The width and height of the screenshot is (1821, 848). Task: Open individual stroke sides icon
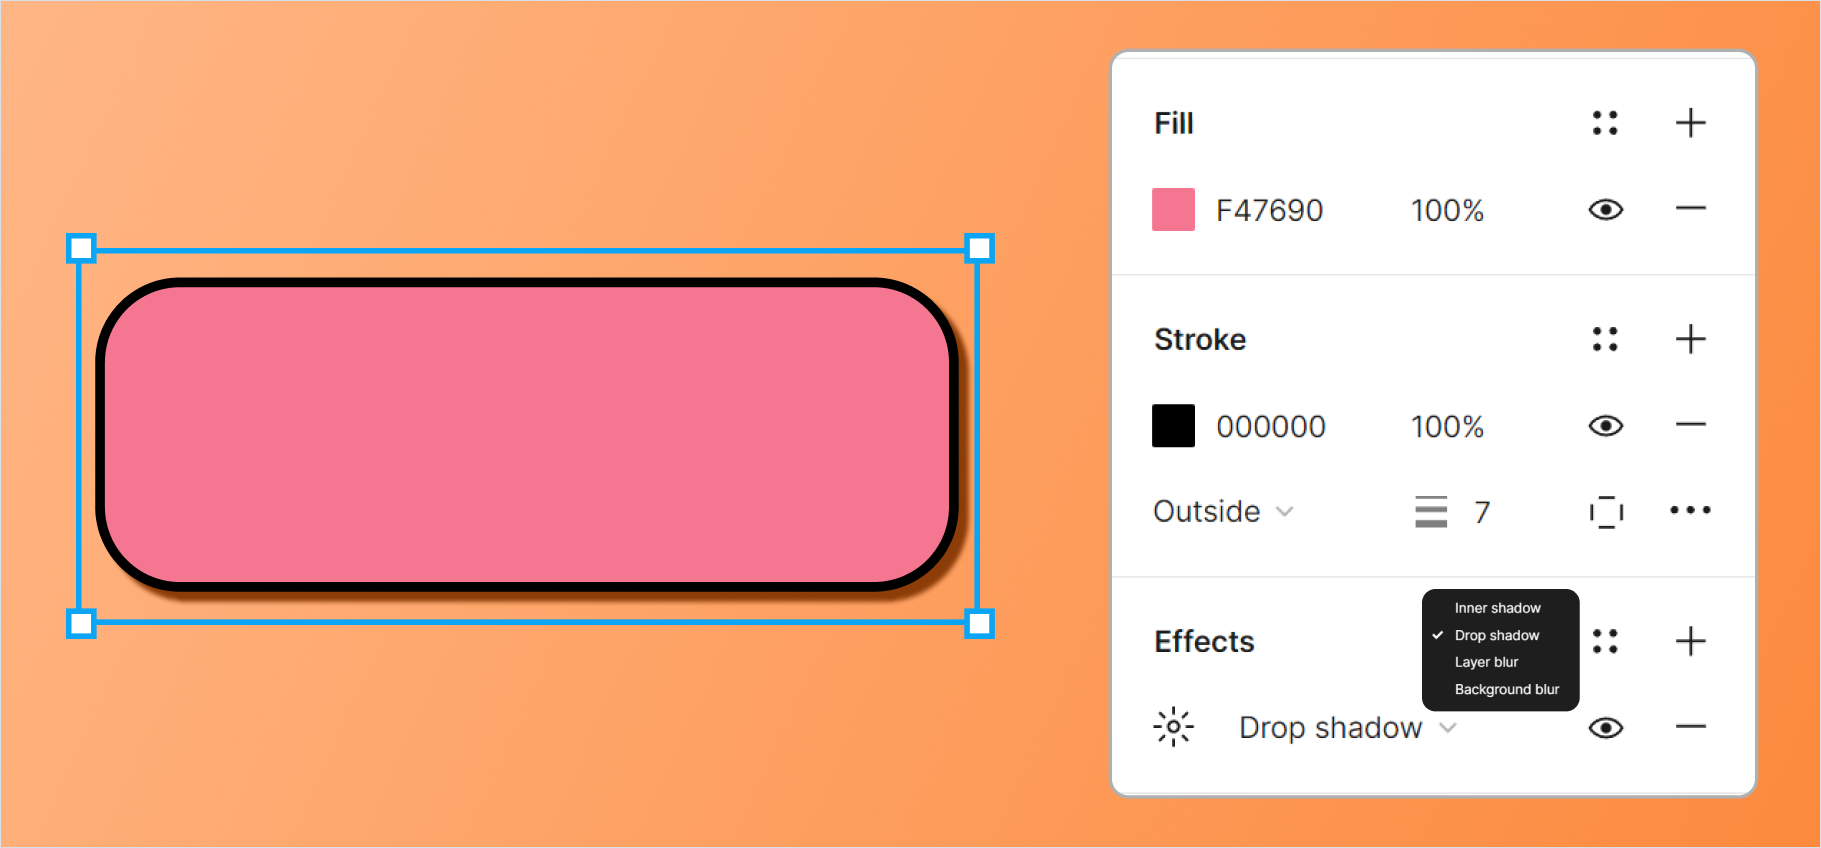point(1606,511)
